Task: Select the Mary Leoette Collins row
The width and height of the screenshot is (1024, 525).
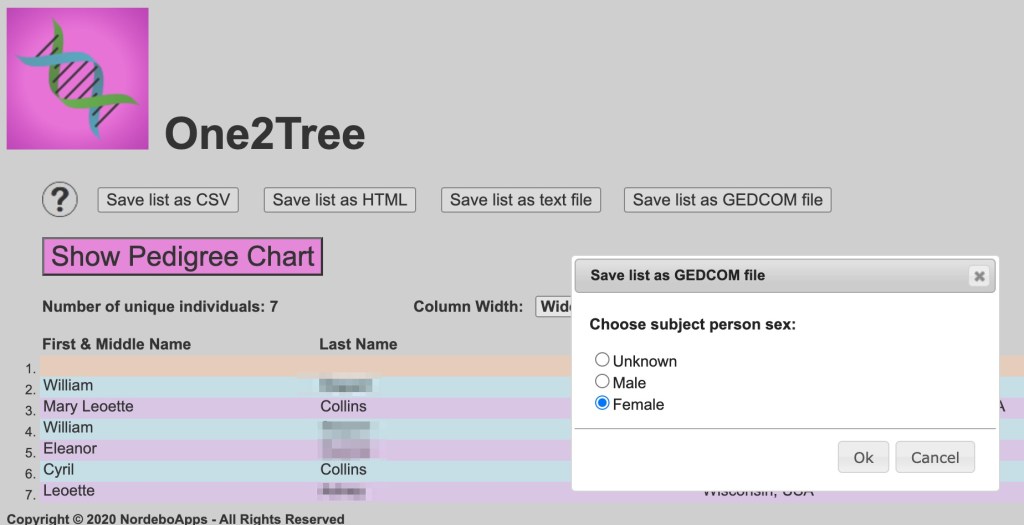Action: pos(88,407)
